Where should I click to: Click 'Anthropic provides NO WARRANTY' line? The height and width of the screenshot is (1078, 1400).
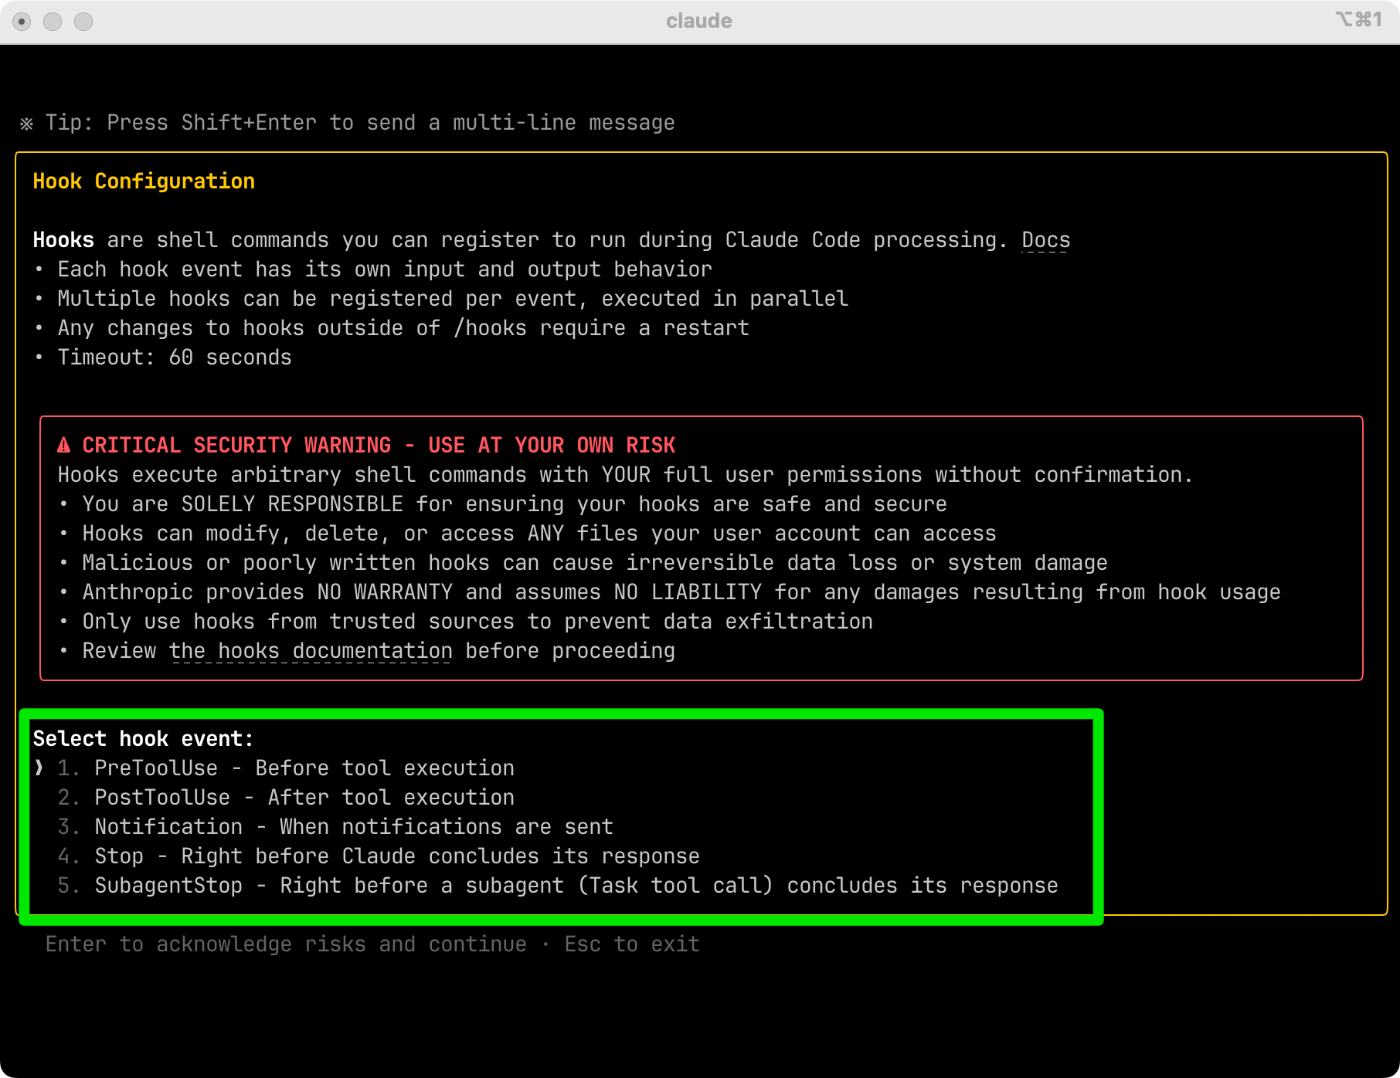coord(681,592)
